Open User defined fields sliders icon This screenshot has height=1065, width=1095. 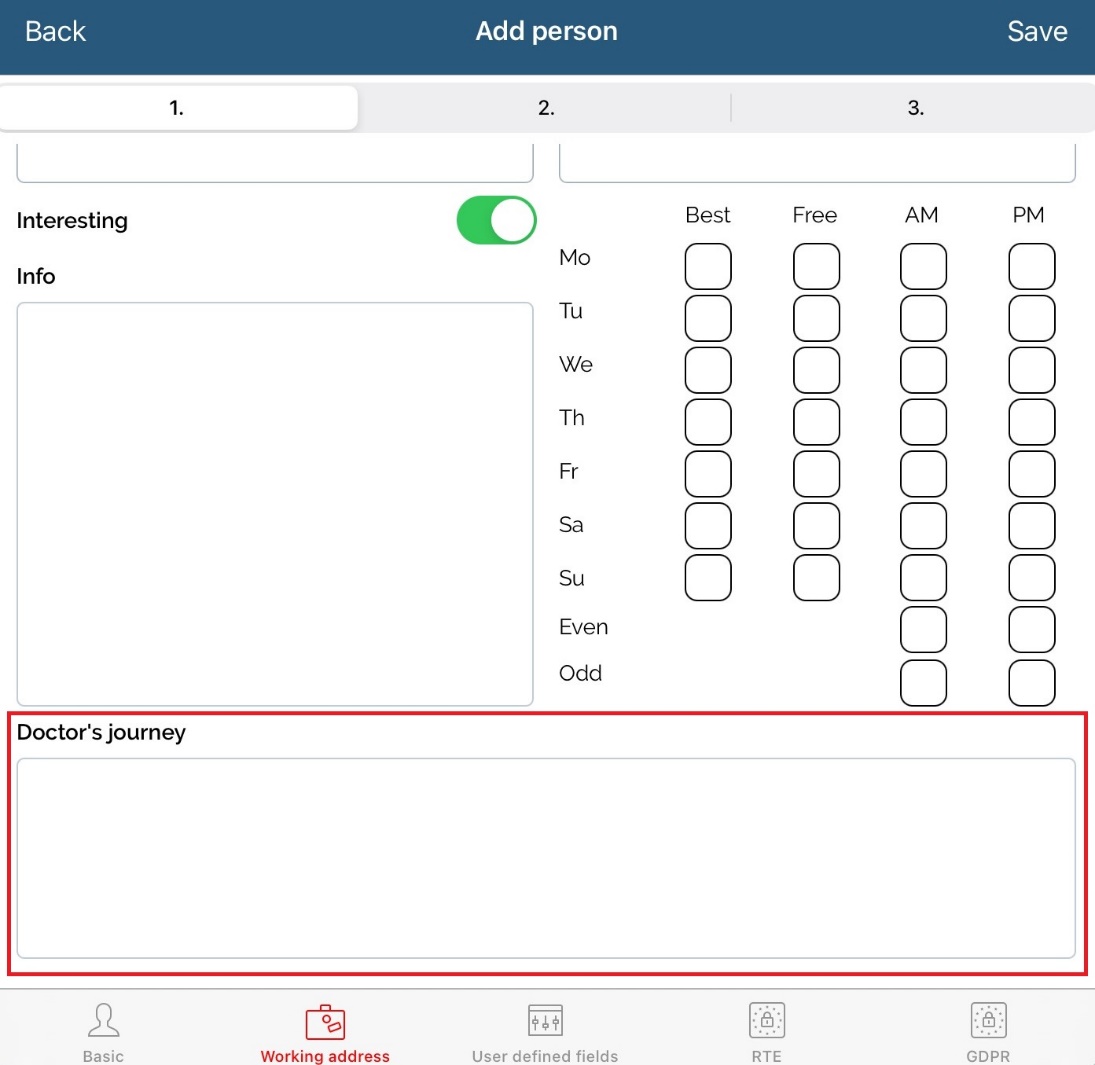pos(545,1021)
